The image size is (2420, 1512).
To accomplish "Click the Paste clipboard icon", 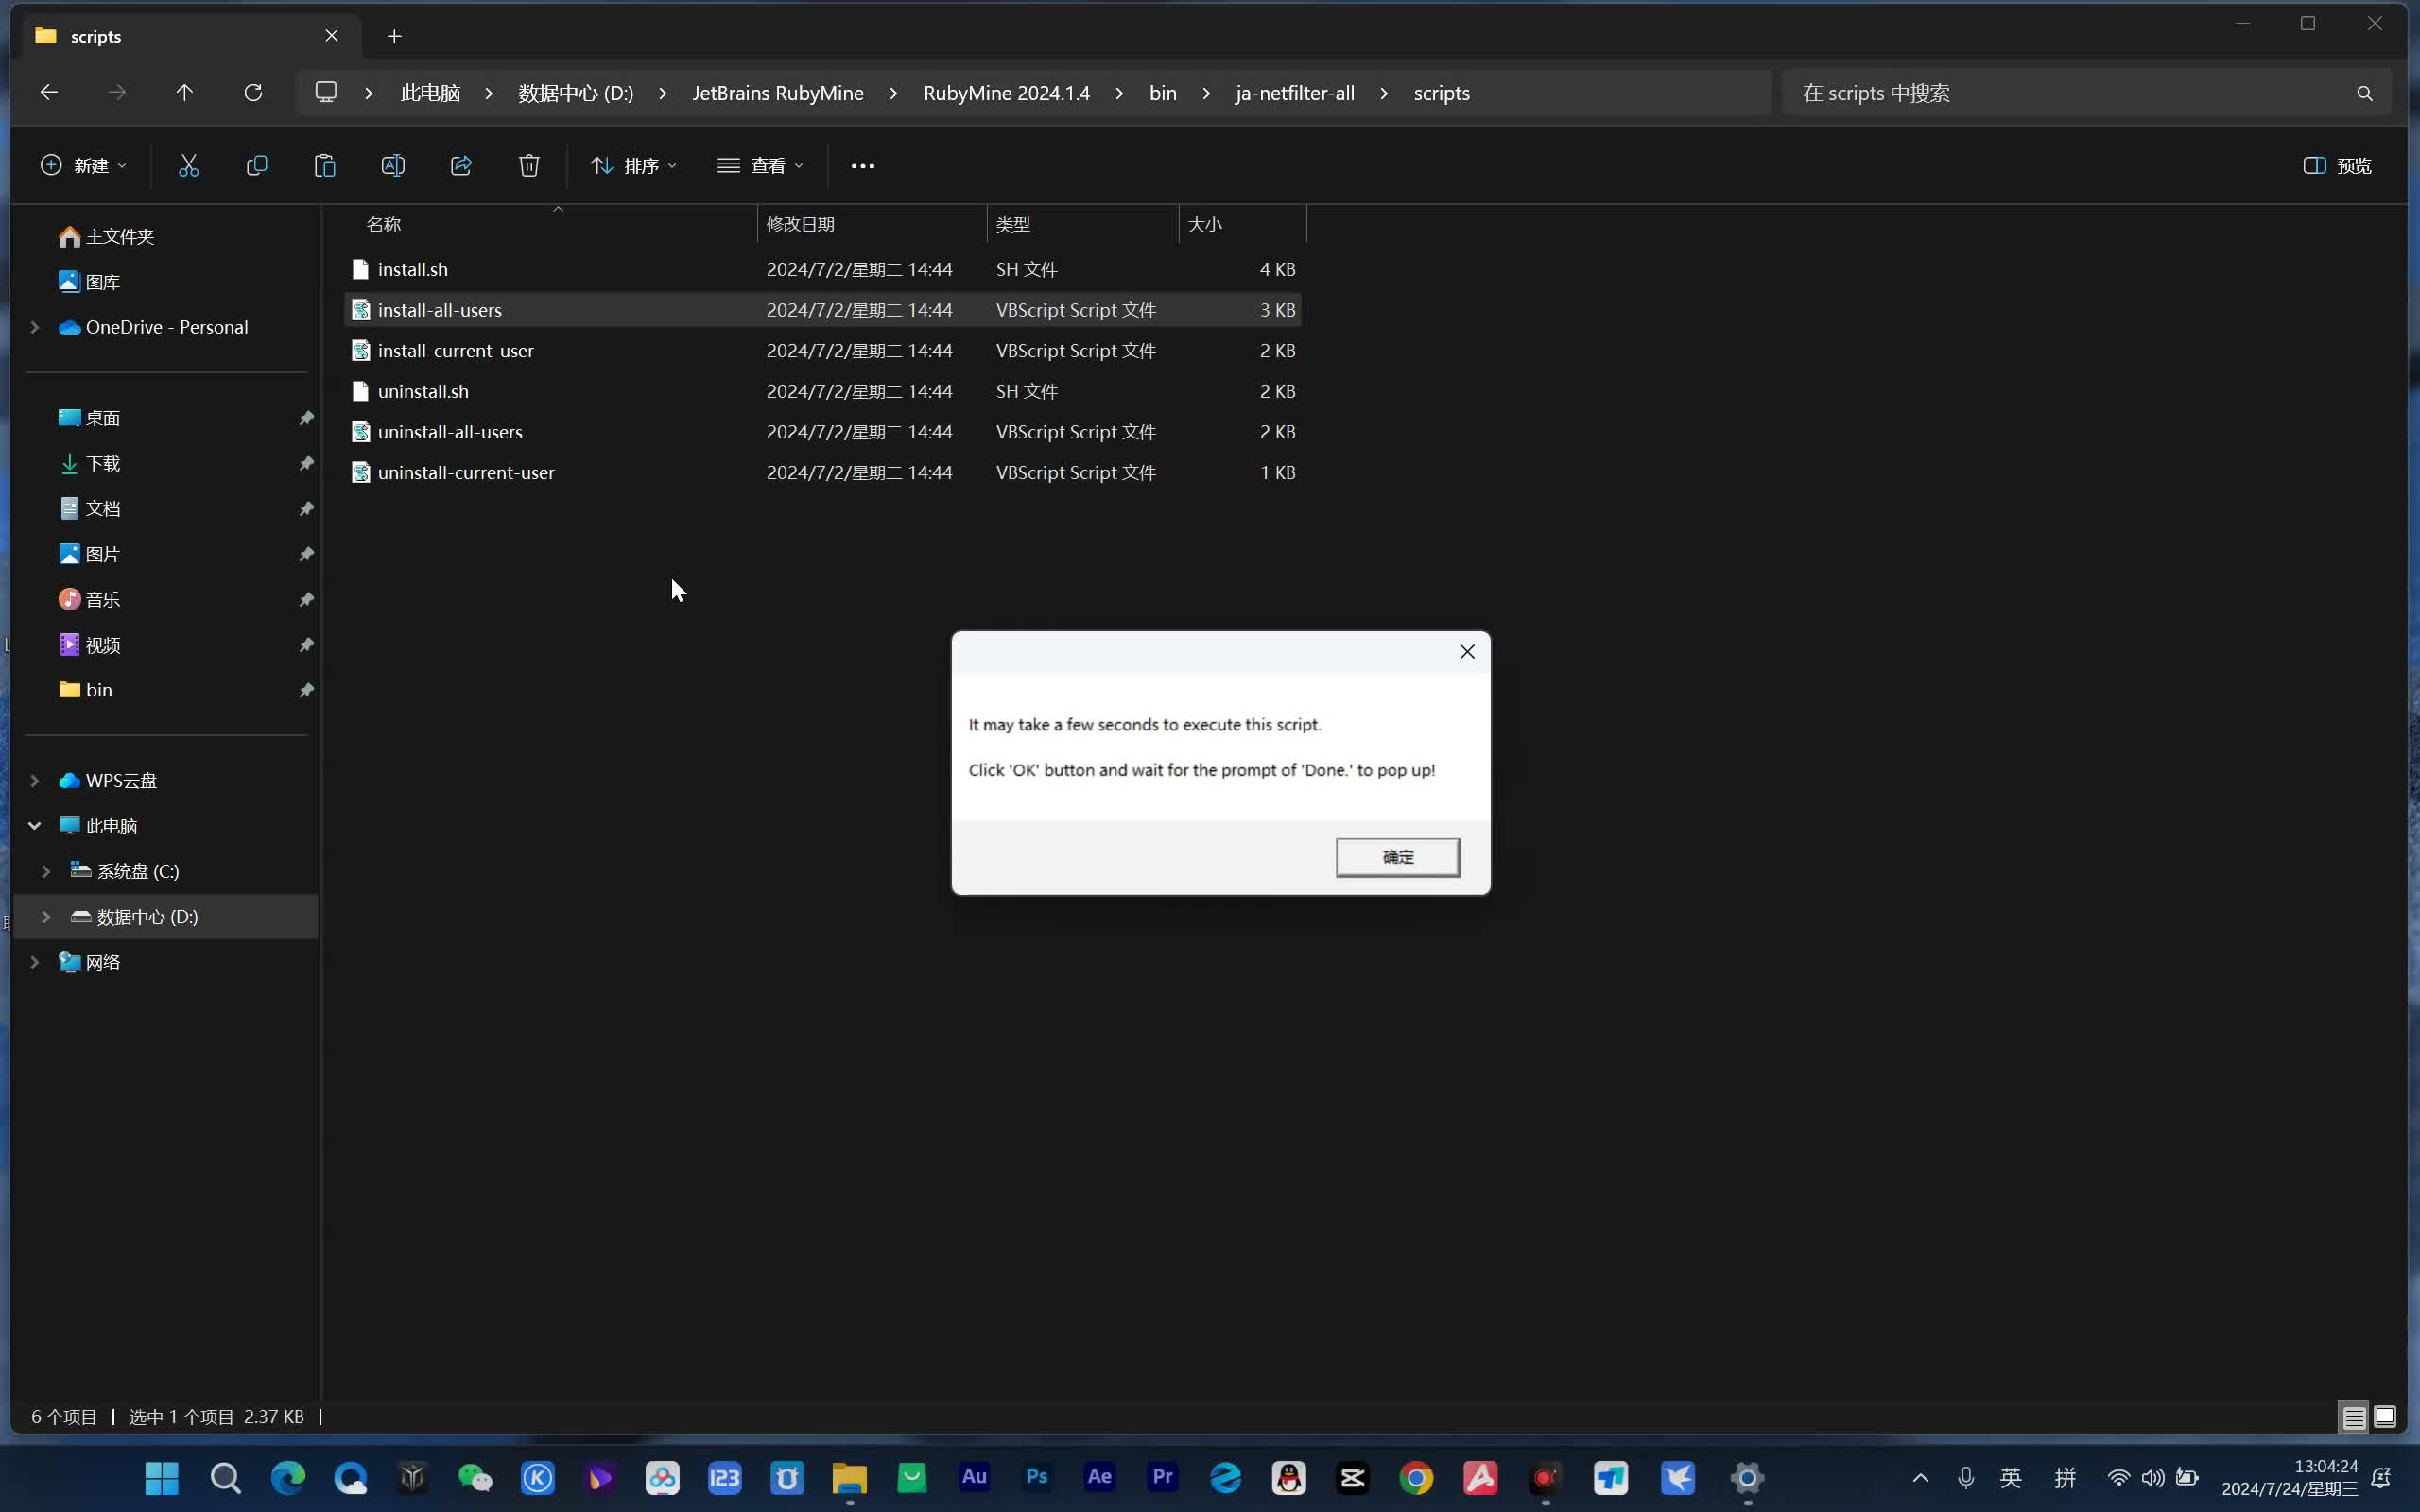I will point(325,166).
